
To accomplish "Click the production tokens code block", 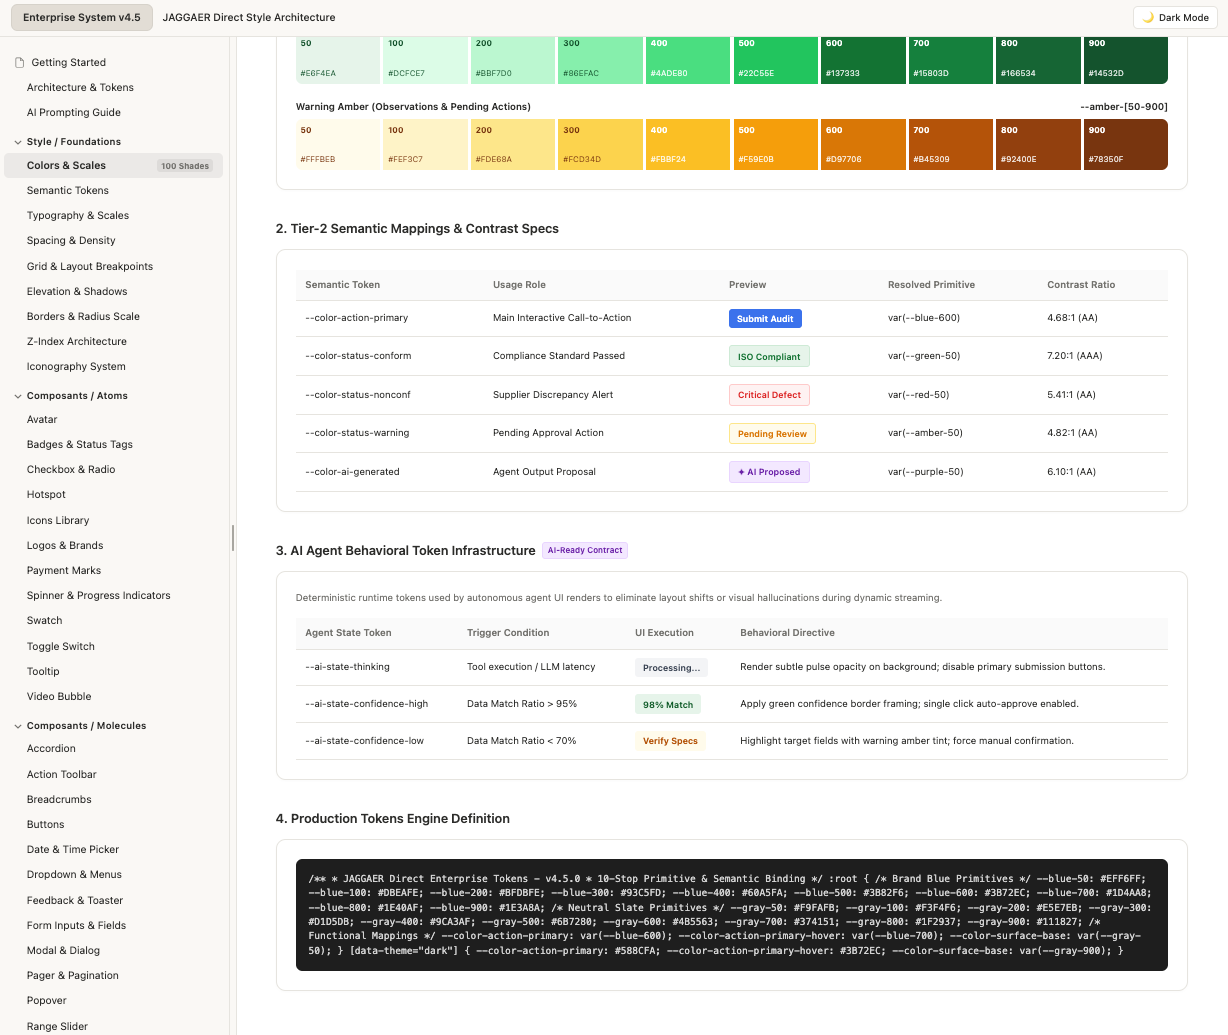I will tap(731, 915).
